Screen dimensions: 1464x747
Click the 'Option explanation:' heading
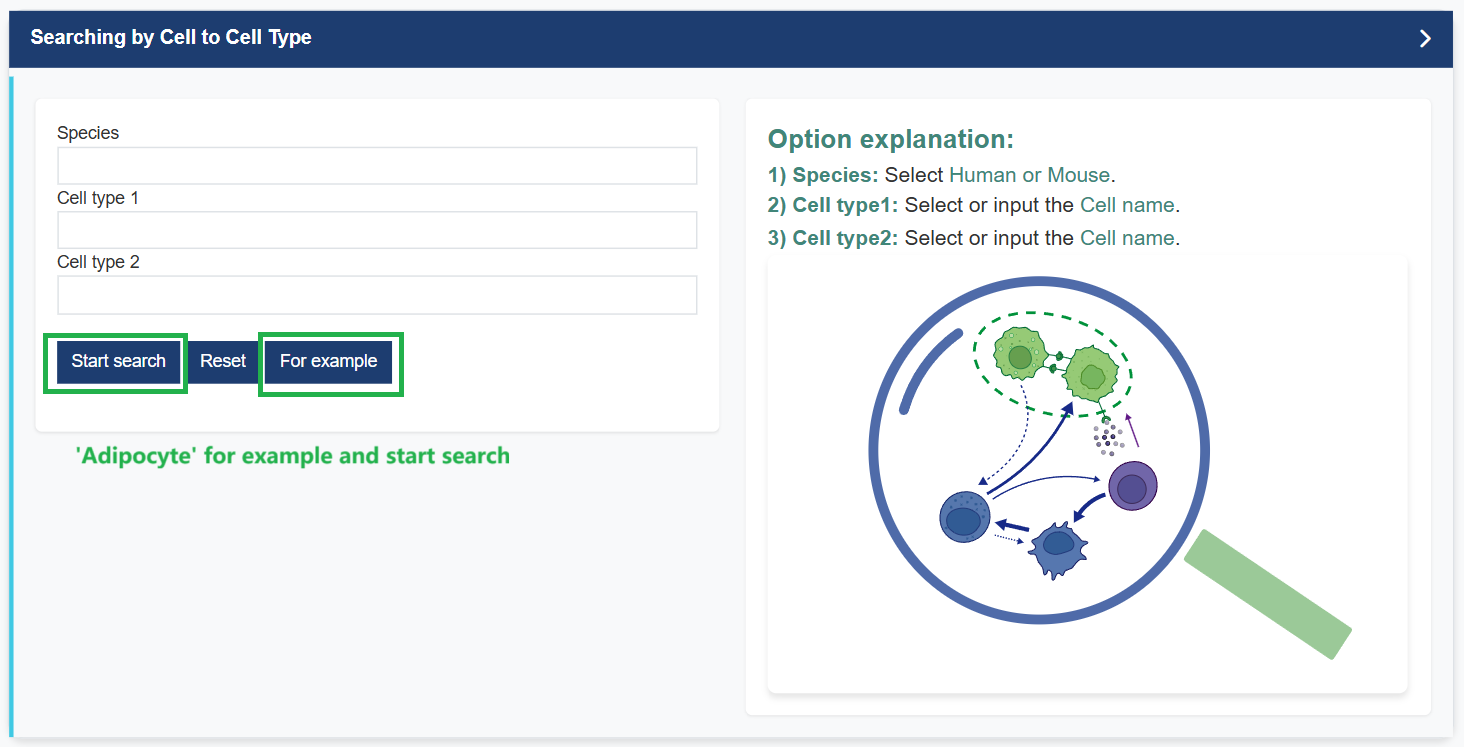click(x=891, y=139)
